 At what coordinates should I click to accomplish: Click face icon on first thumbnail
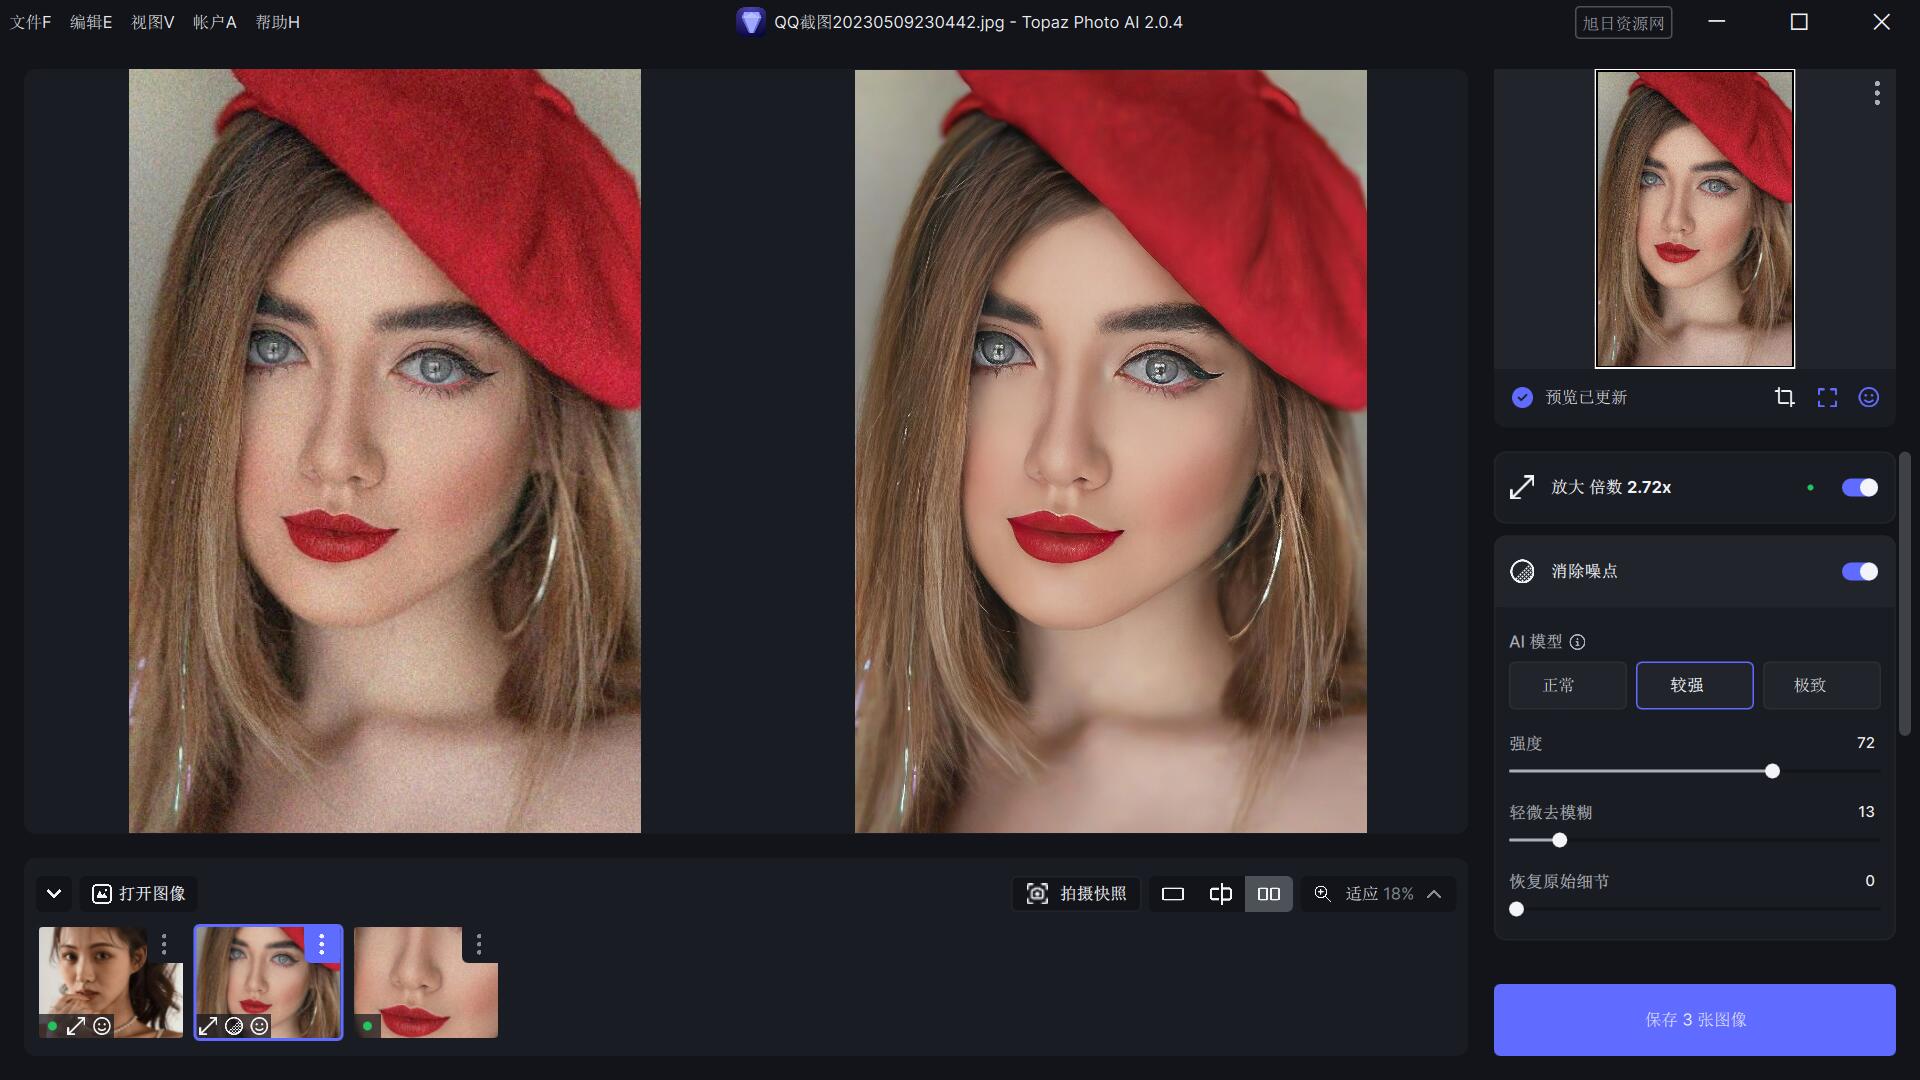[x=102, y=1025]
